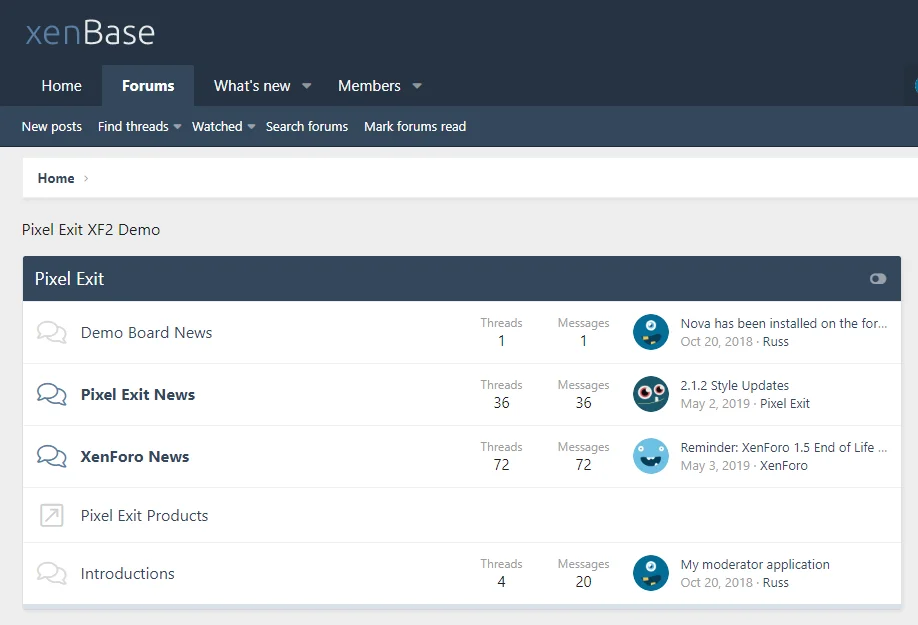This screenshot has height=625, width=918.
Task: Click the Pixel Exit Products external link icon
Action: [51, 515]
